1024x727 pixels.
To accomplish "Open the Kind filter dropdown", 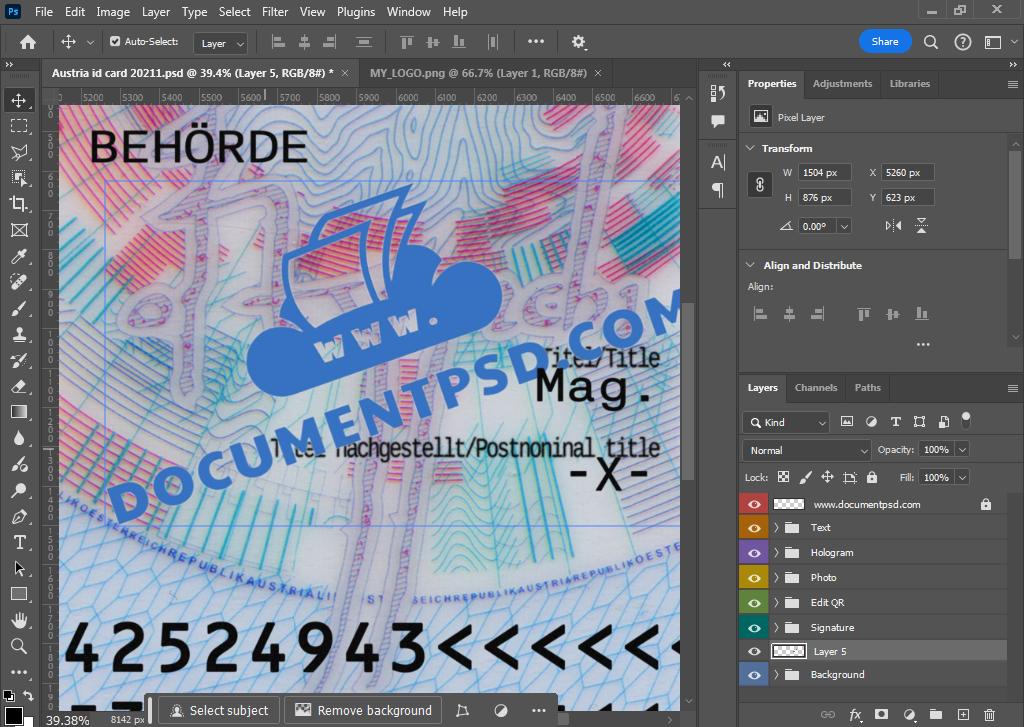I will [x=786, y=423].
